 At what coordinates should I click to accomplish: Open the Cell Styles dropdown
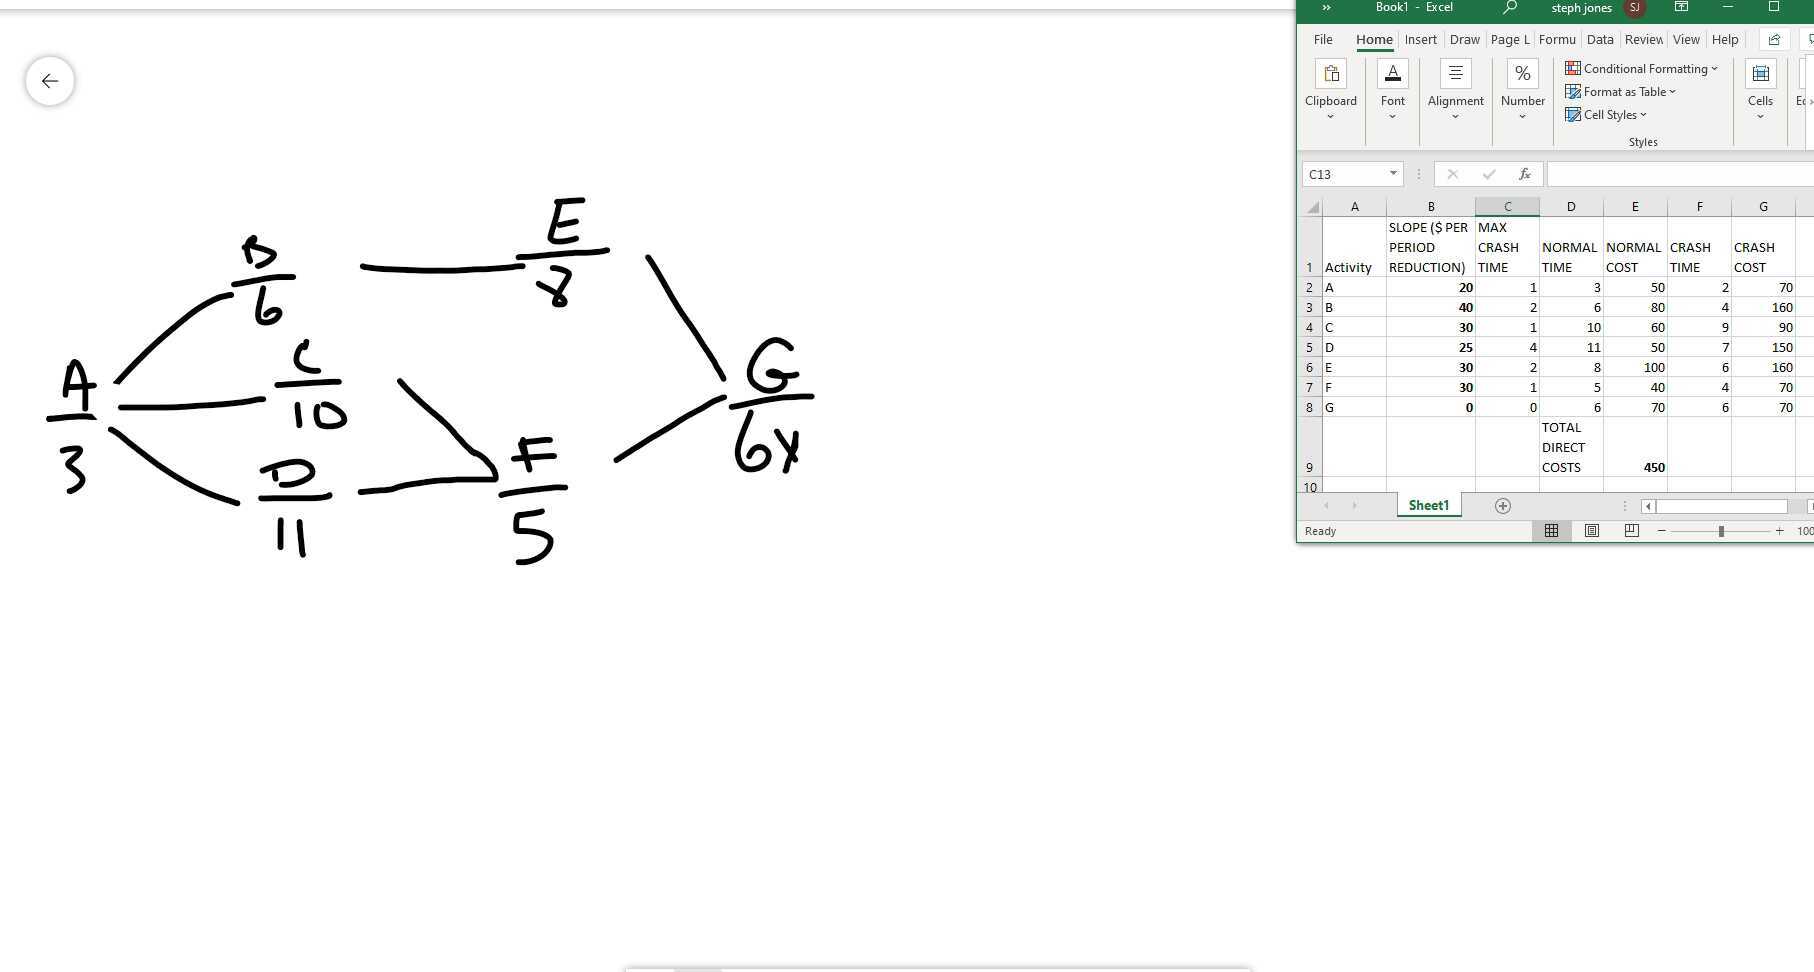click(x=1605, y=115)
